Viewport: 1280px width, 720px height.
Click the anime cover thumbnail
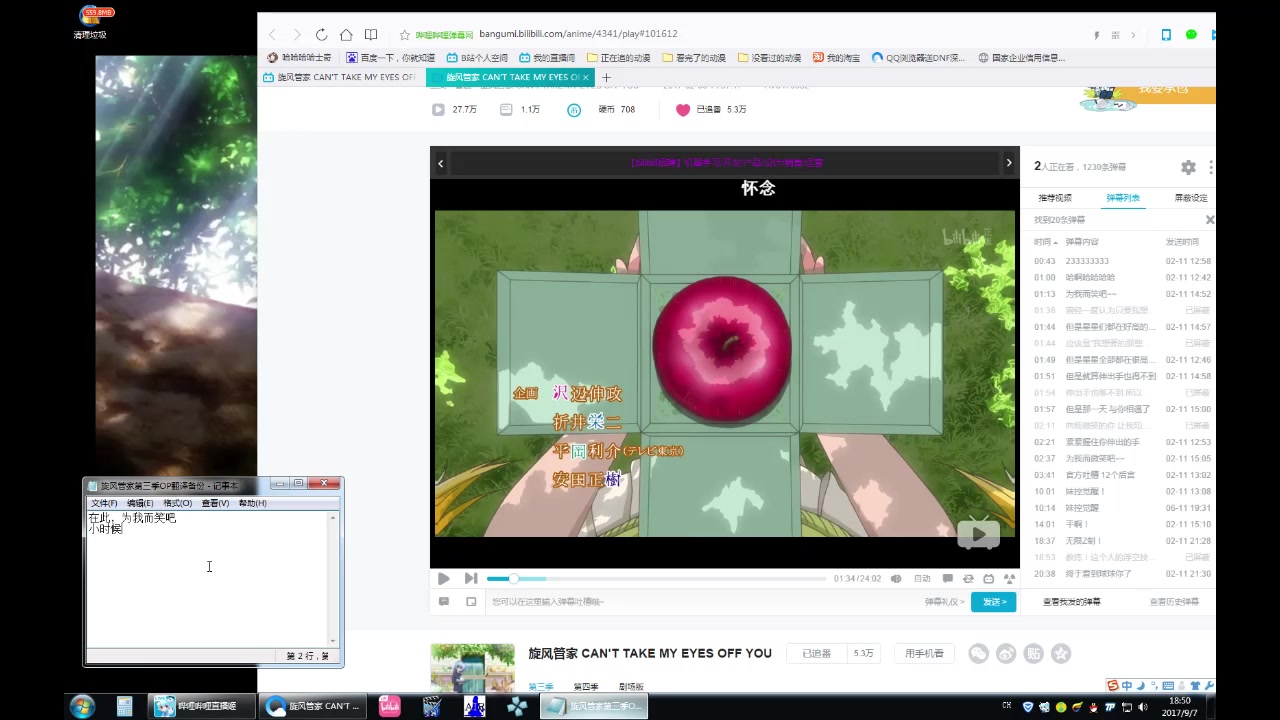pyautogui.click(x=472, y=668)
